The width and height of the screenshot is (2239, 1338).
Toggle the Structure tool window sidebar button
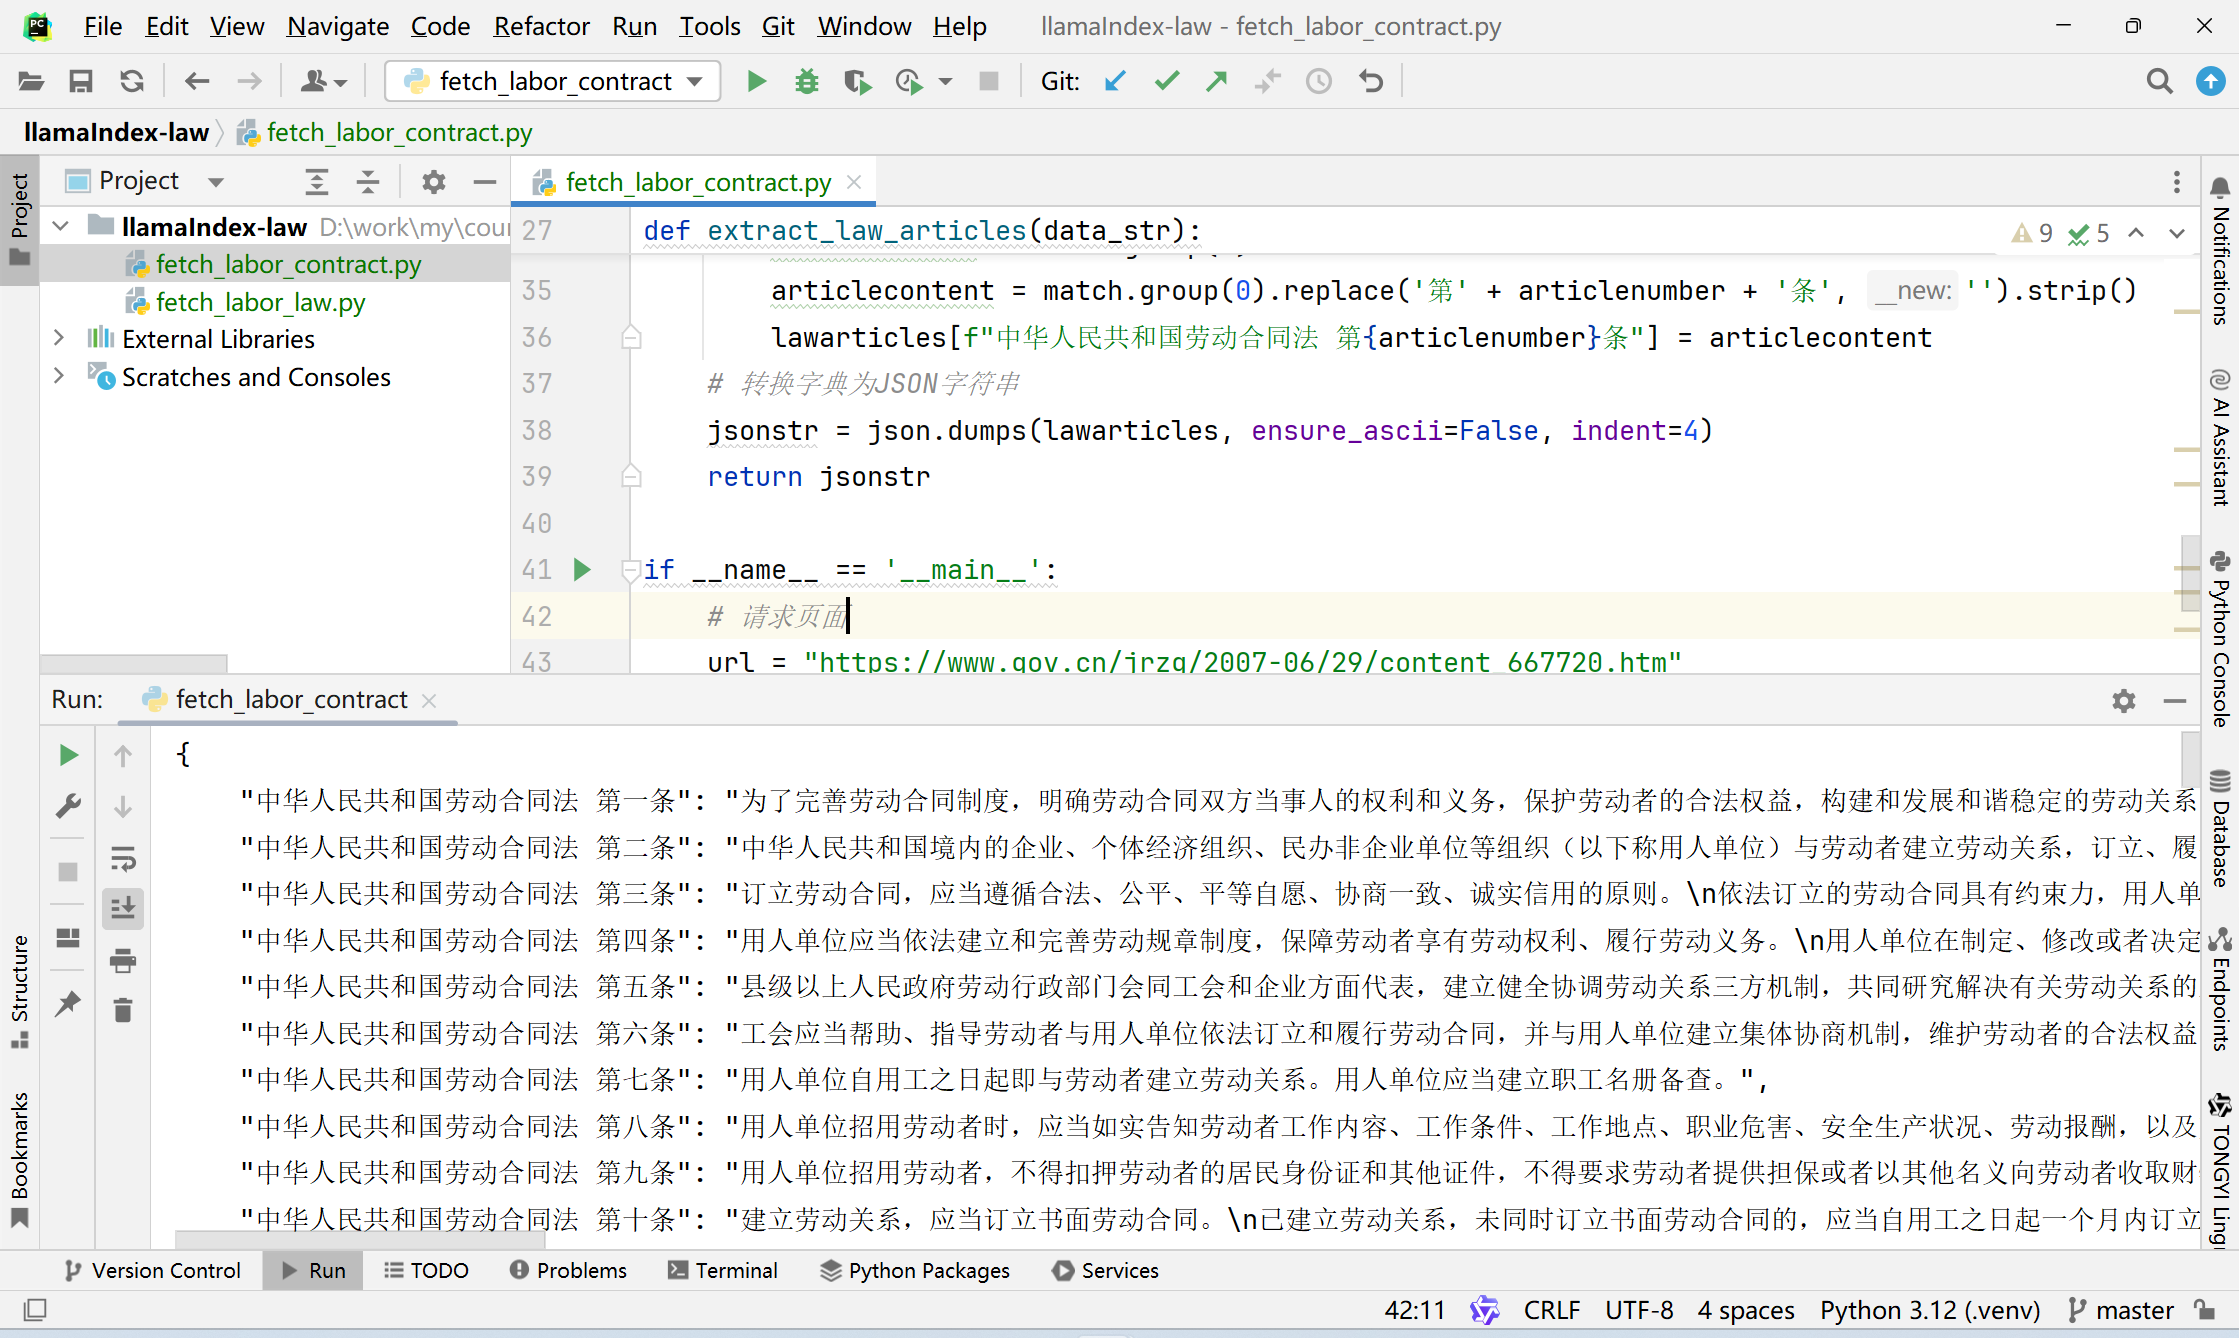20,992
